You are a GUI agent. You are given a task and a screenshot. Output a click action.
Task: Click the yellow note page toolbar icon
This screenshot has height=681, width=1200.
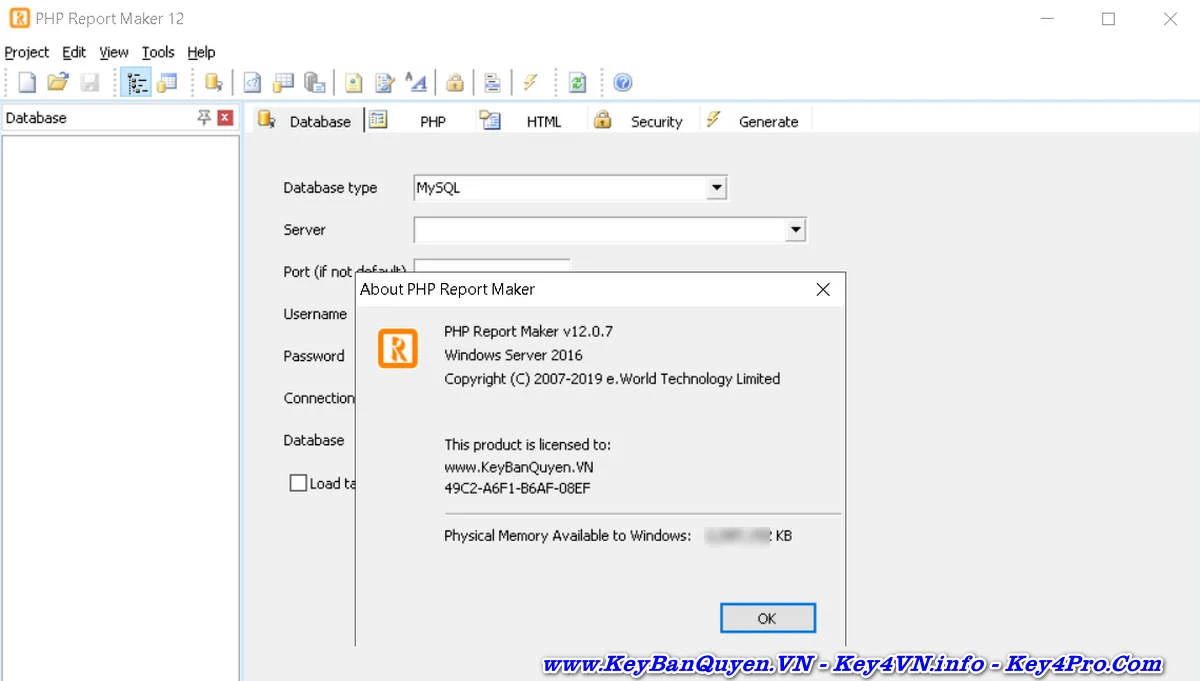[354, 82]
